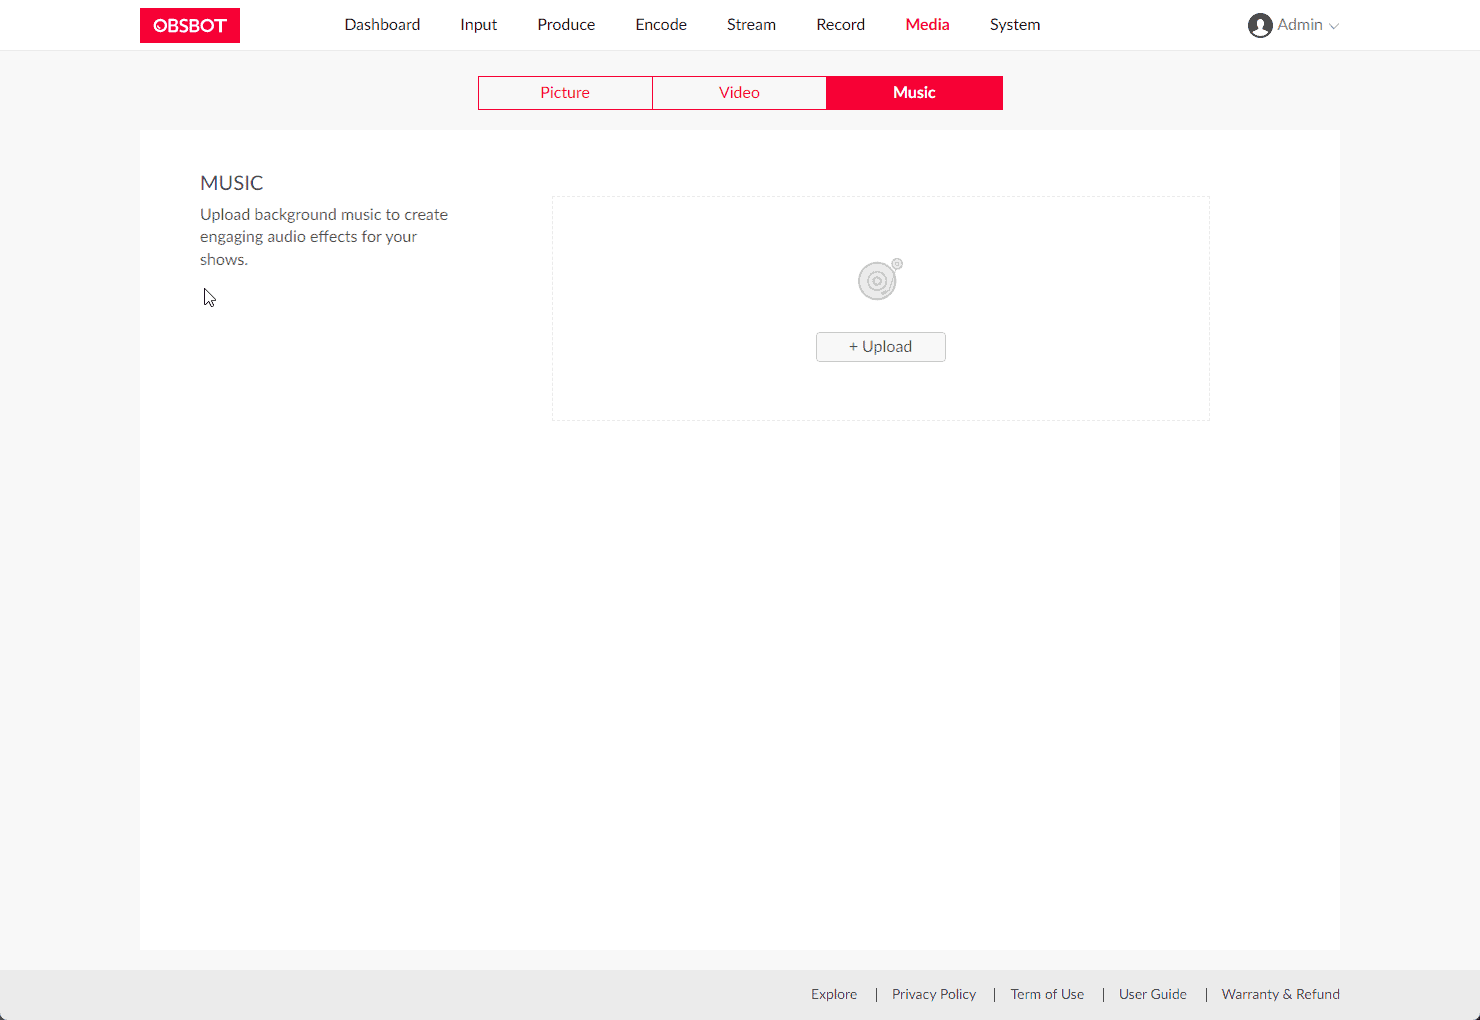1480x1020 pixels.
Task: Navigate to the Encode page
Action: click(661, 25)
